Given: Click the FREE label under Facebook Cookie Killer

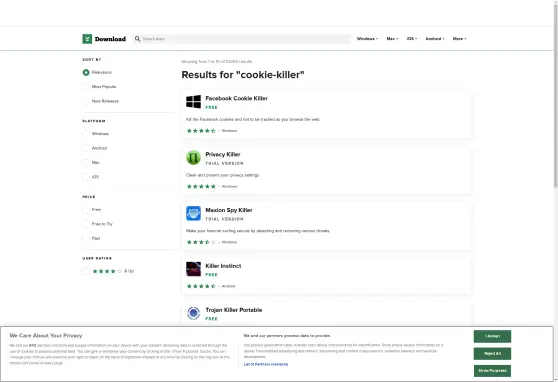Looking at the screenshot, I should pyautogui.click(x=211, y=108).
